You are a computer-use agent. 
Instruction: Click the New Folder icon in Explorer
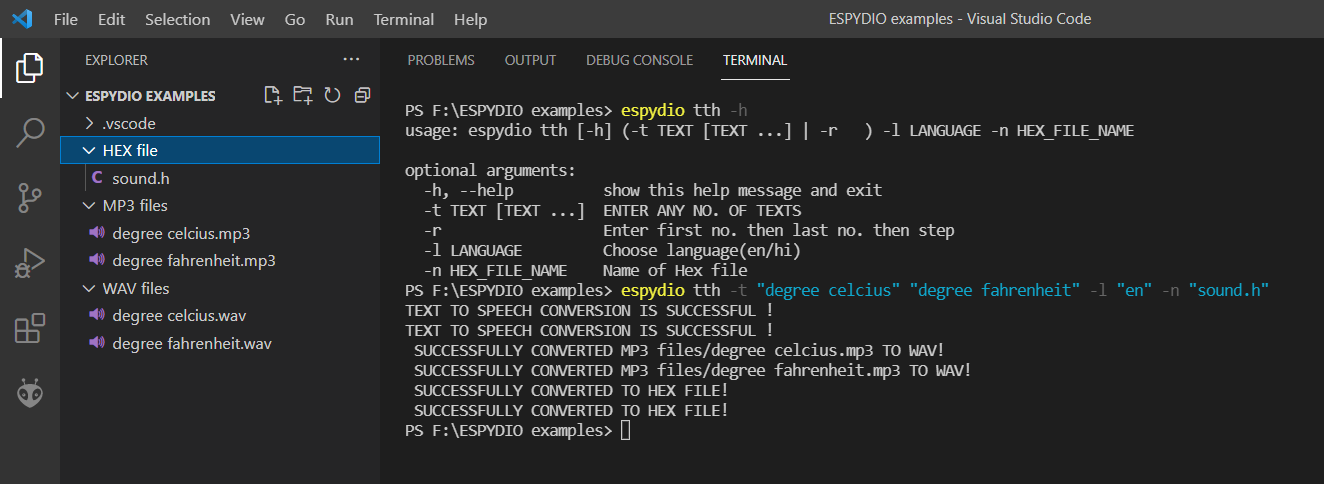coord(302,96)
